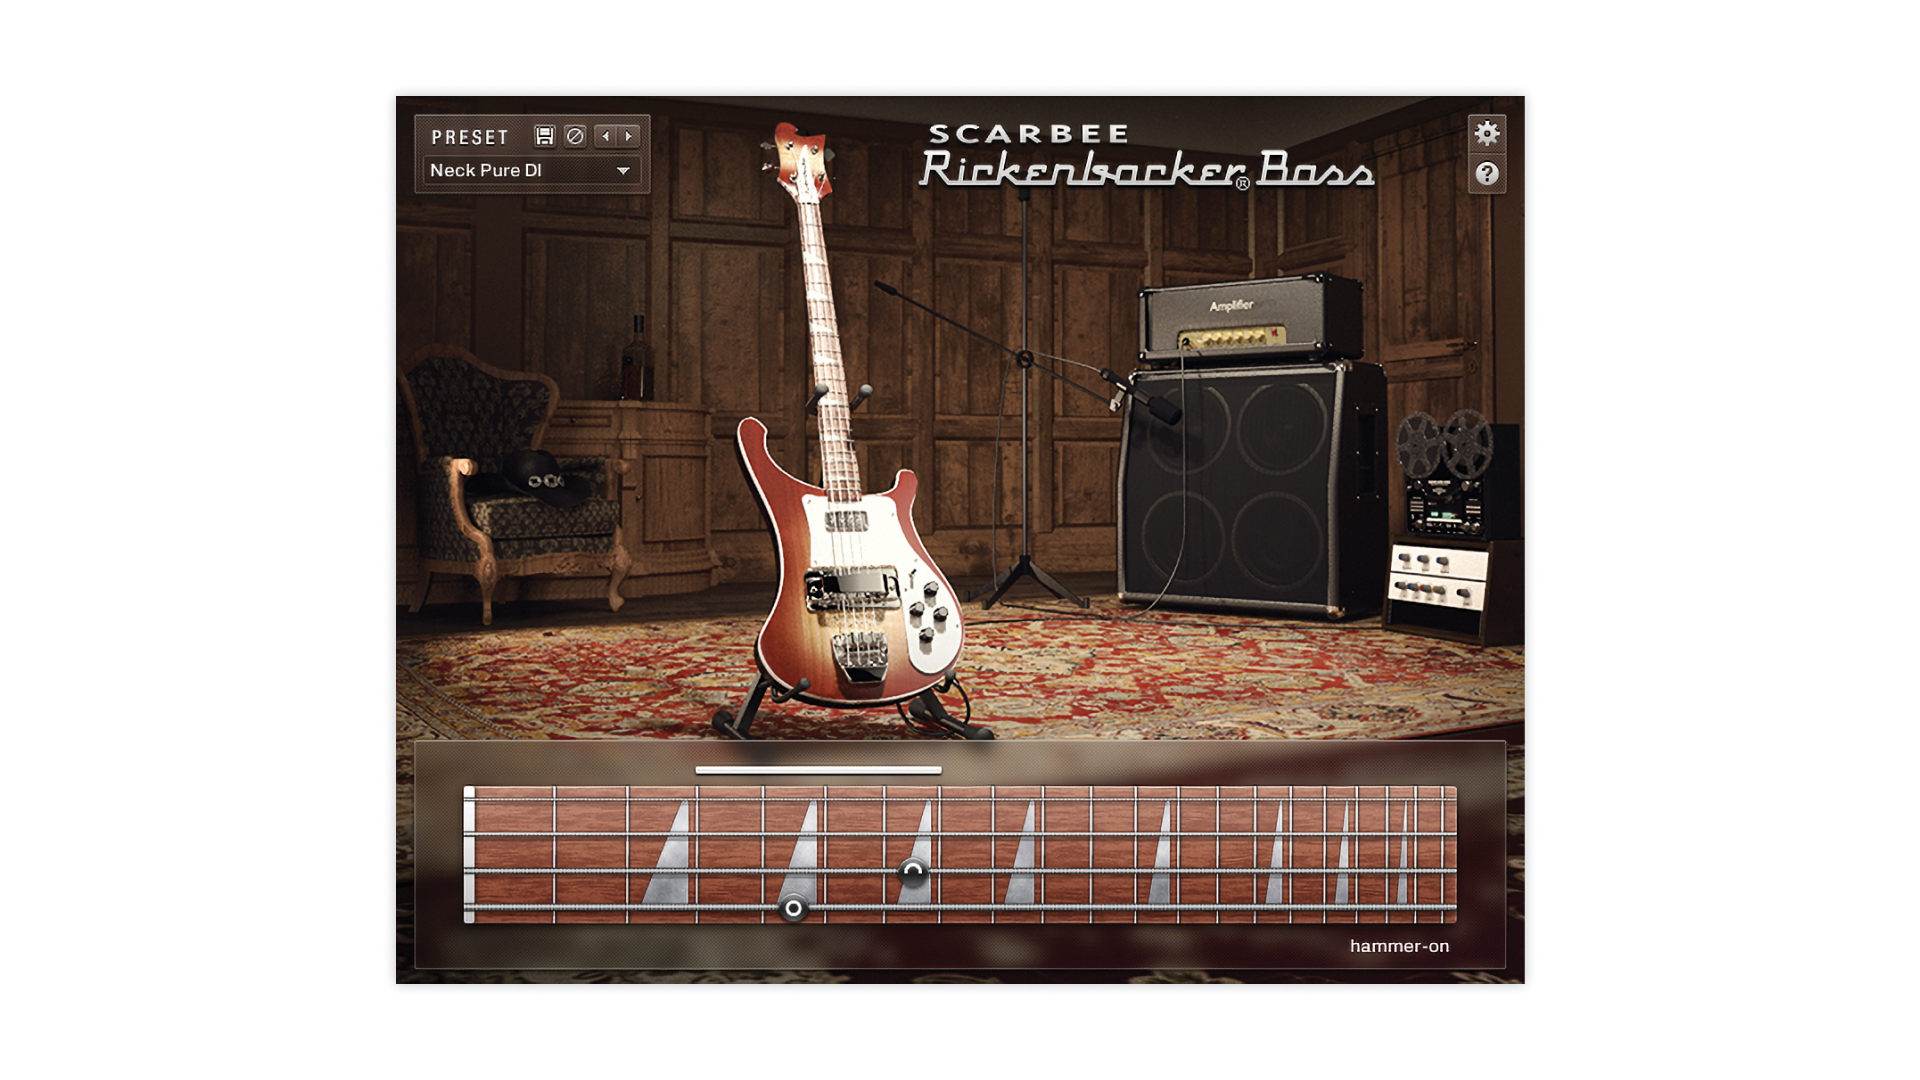Click the reel-to-reel tape recorder
The width and height of the screenshot is (1920, 1080).
click(x=1455, y=475)
